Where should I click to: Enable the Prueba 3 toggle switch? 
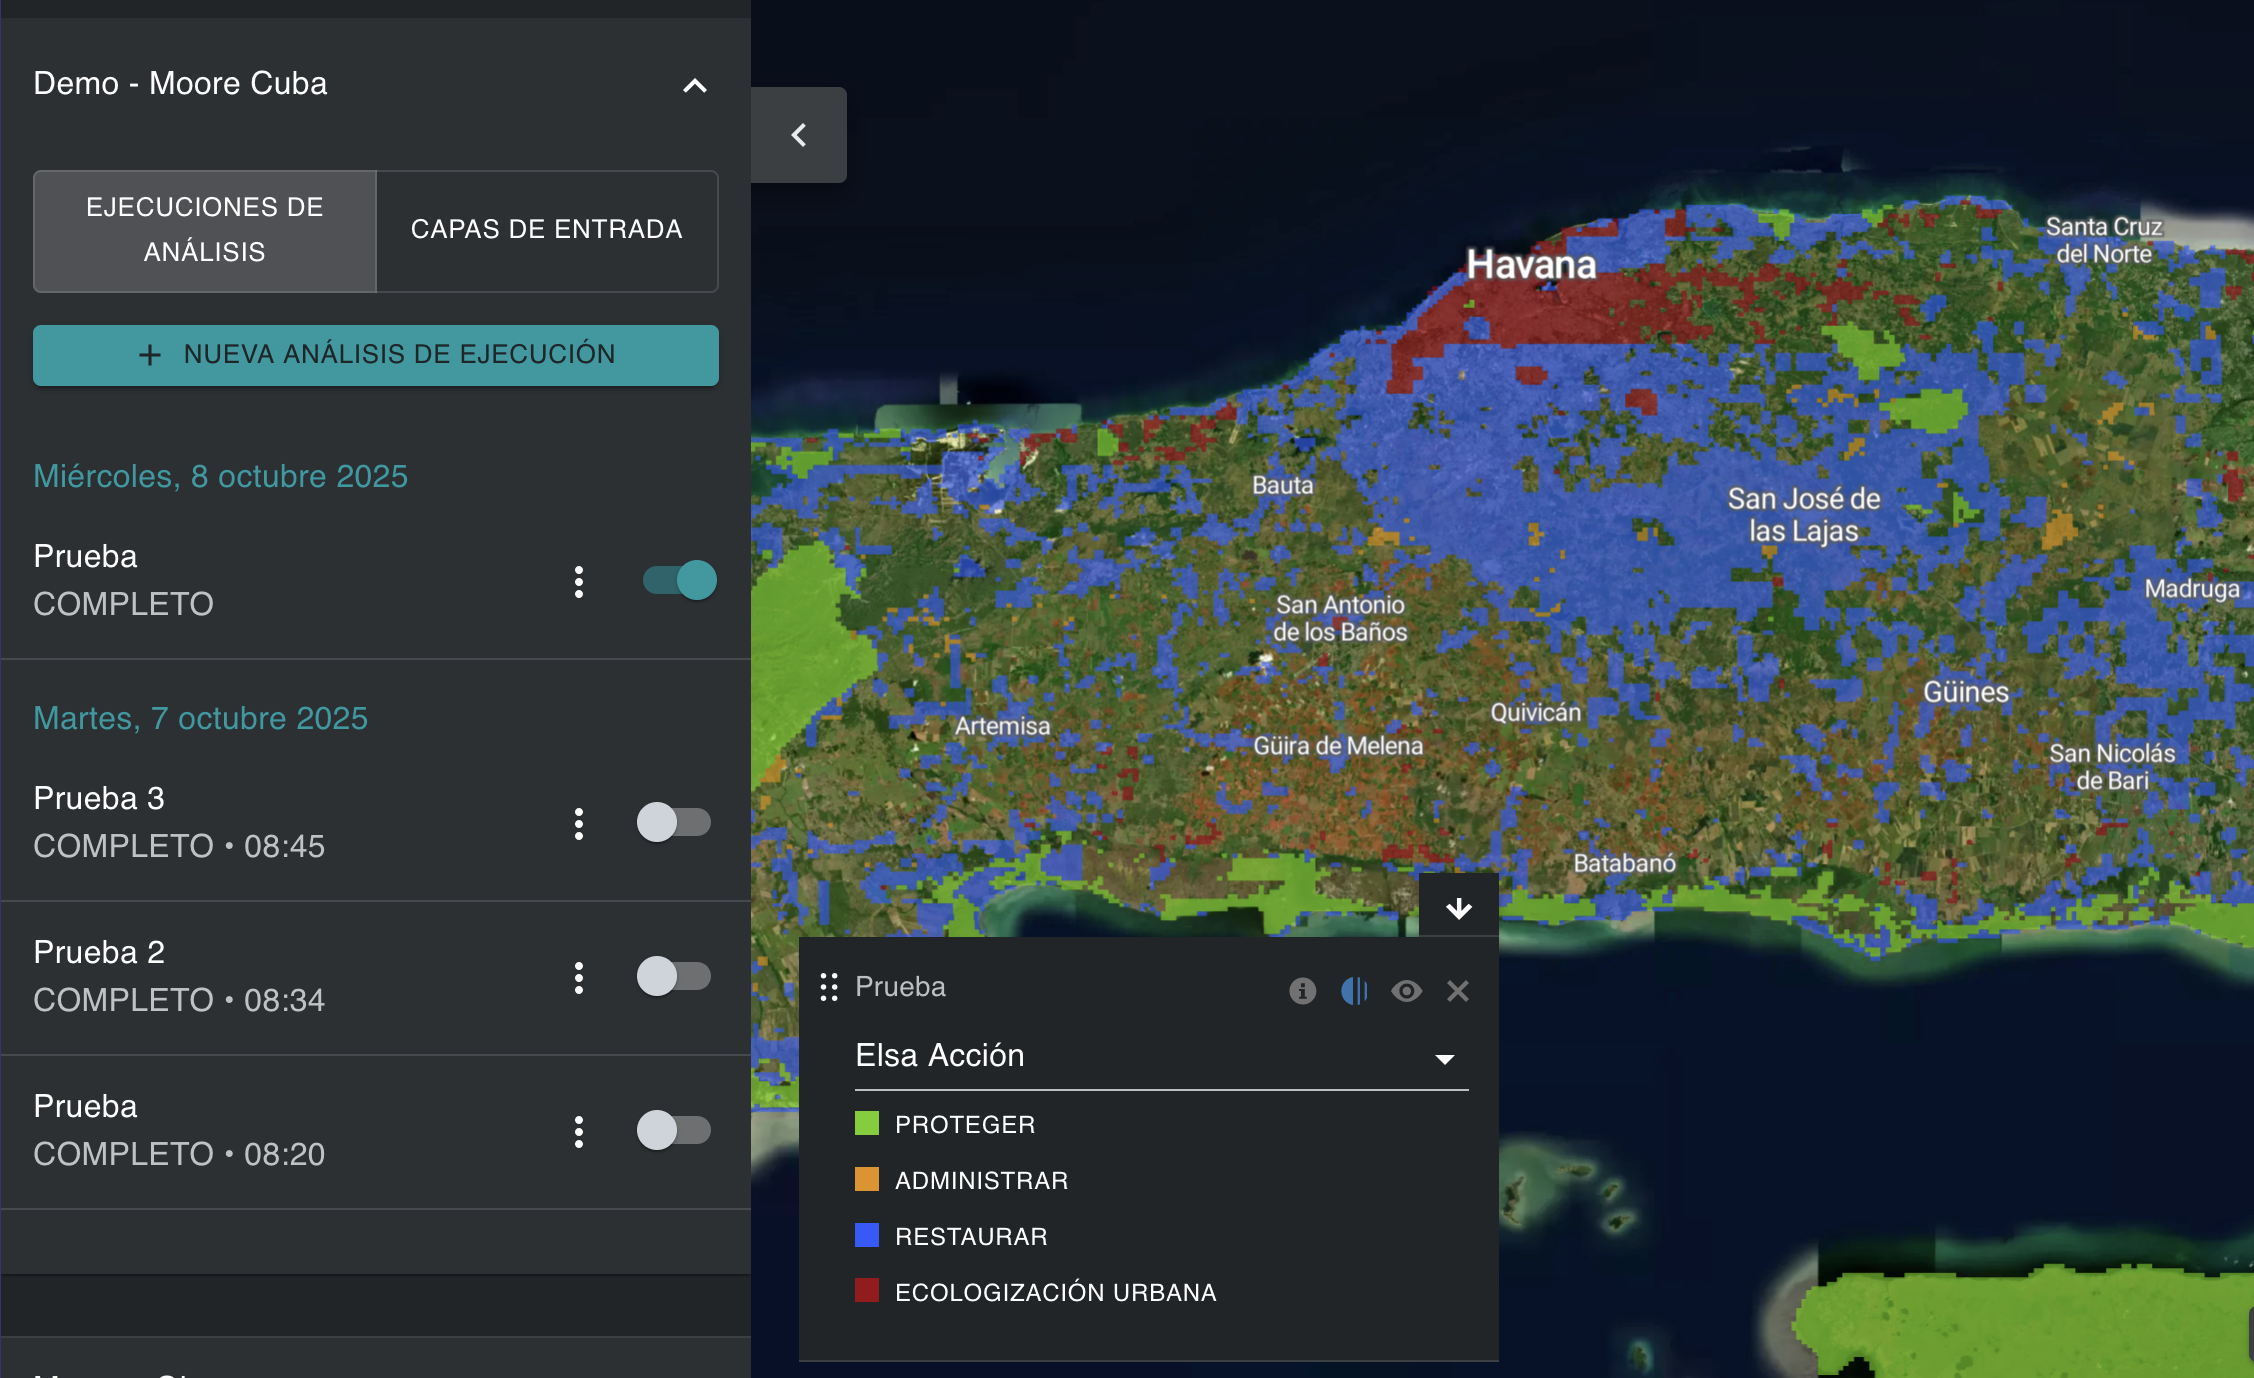tap(674, 822)
